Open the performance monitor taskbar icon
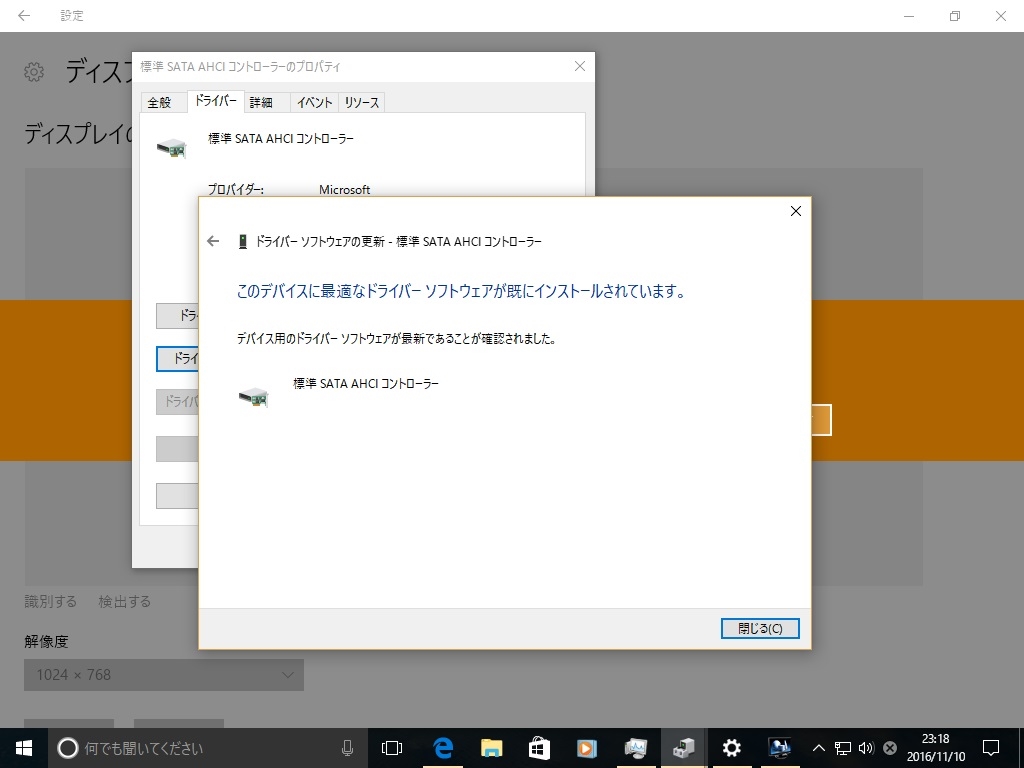 (635, 748)
